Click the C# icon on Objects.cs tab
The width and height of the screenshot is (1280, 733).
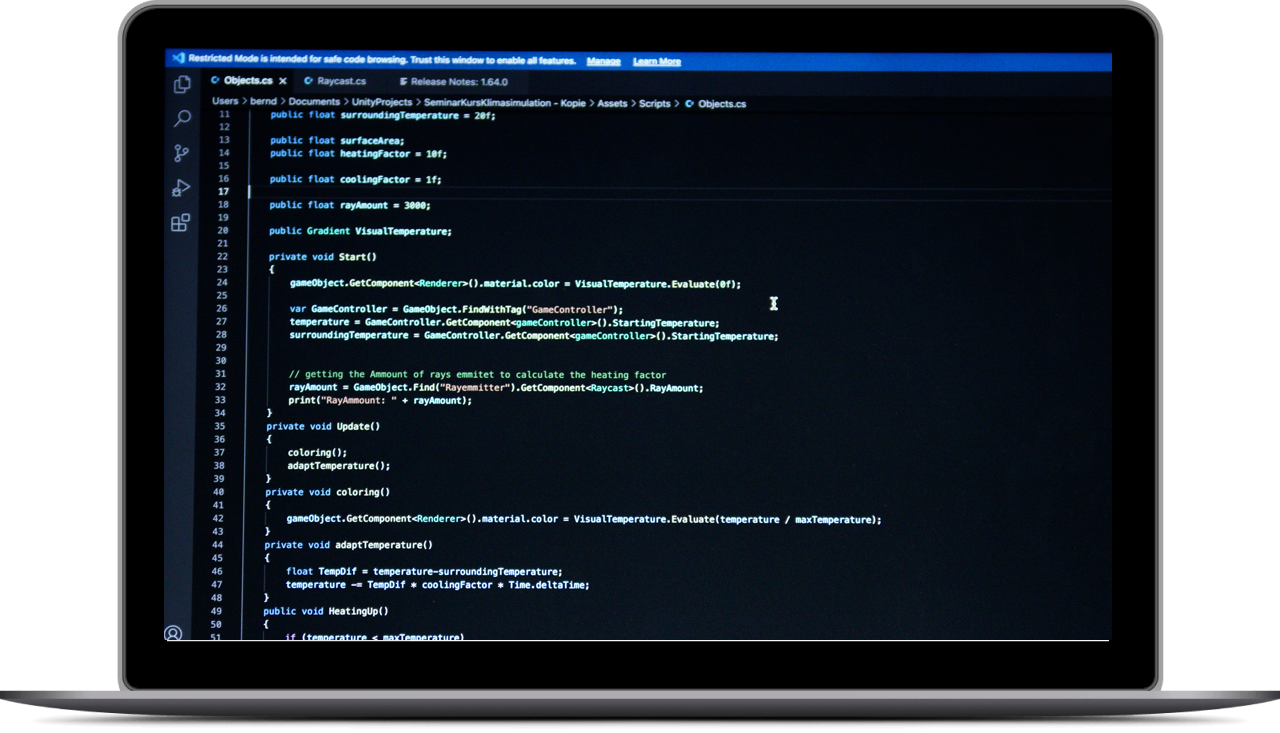coord(216,81)
